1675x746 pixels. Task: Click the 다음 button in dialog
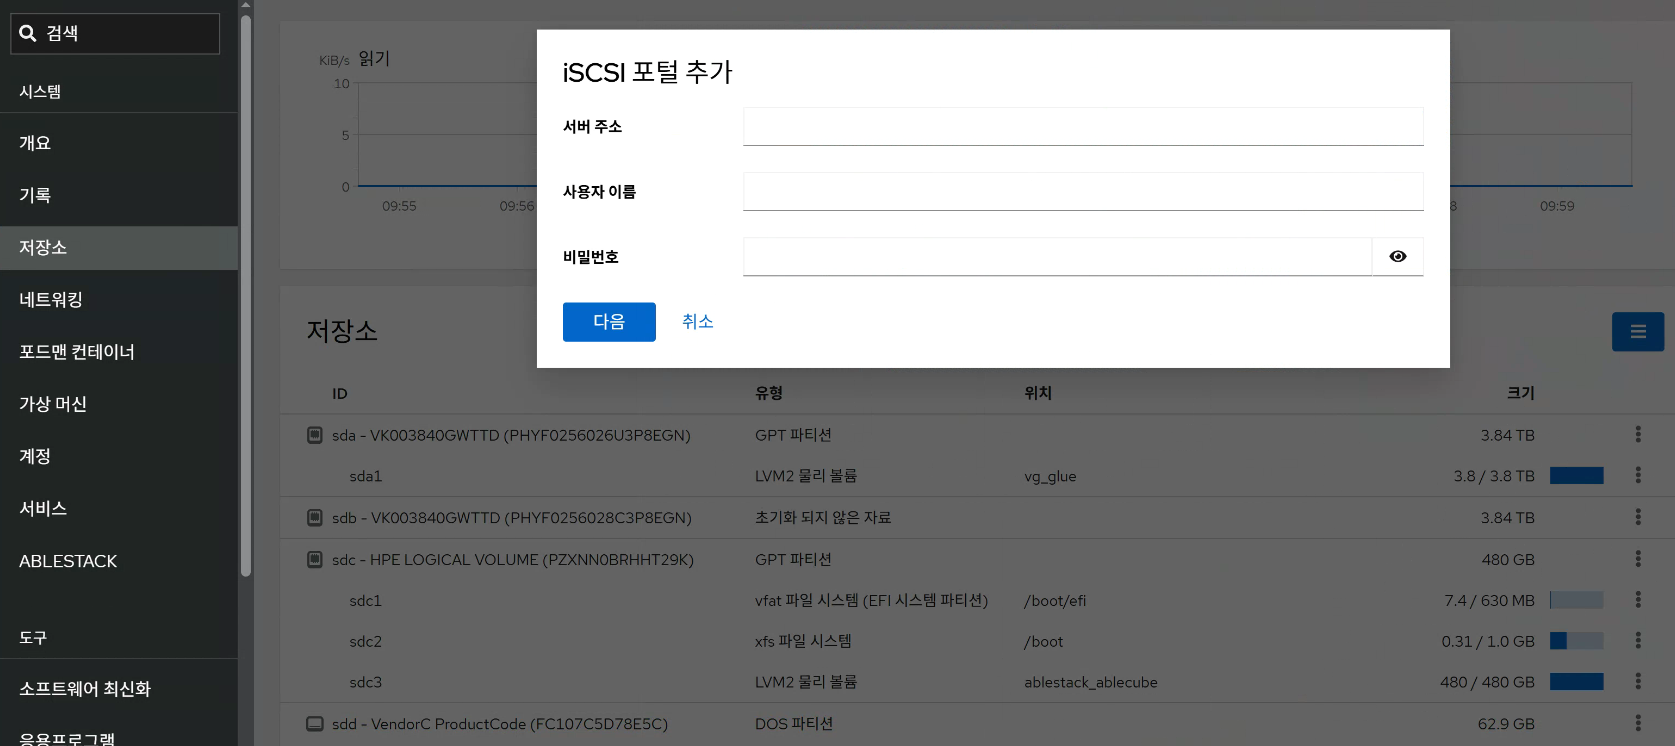click(609, 322)
